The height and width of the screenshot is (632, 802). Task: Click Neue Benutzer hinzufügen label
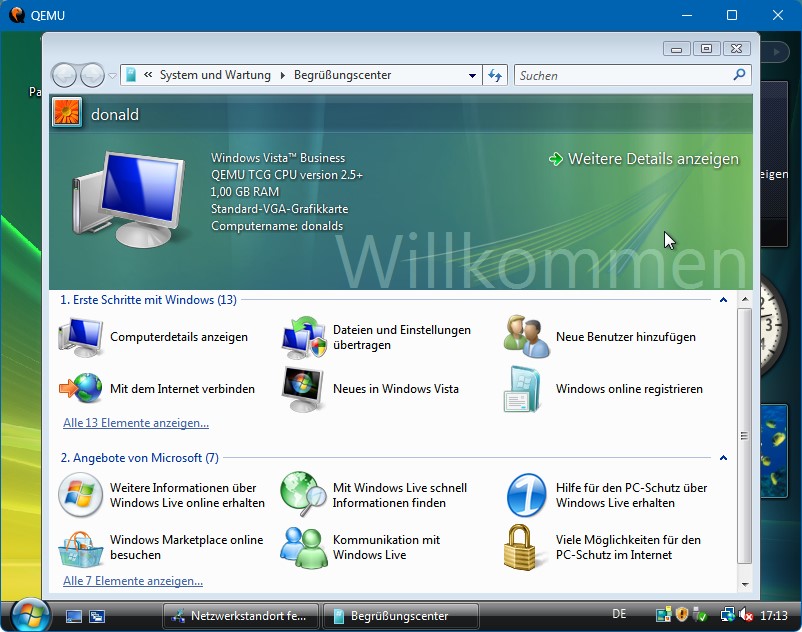[x=626, y=337]
